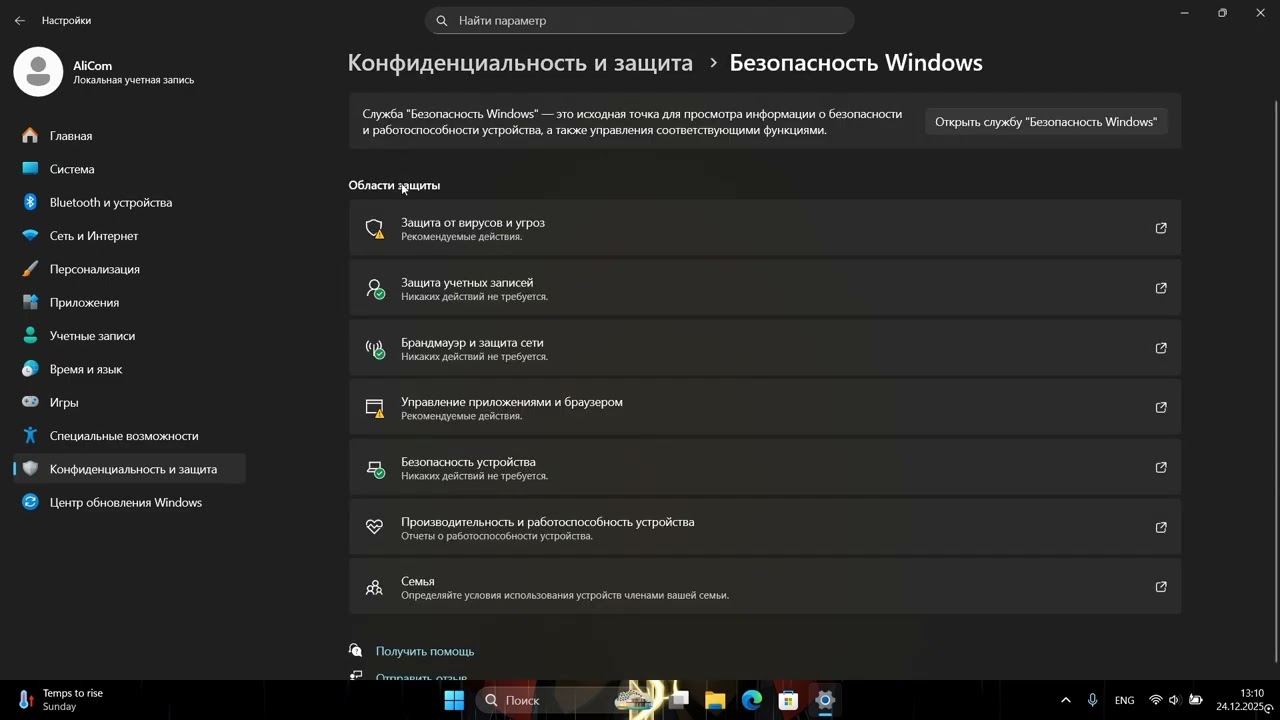The height and width of the screenshot is (720, 1280).
Task: Click AliCom account name
Action: (x=92, y=66)
